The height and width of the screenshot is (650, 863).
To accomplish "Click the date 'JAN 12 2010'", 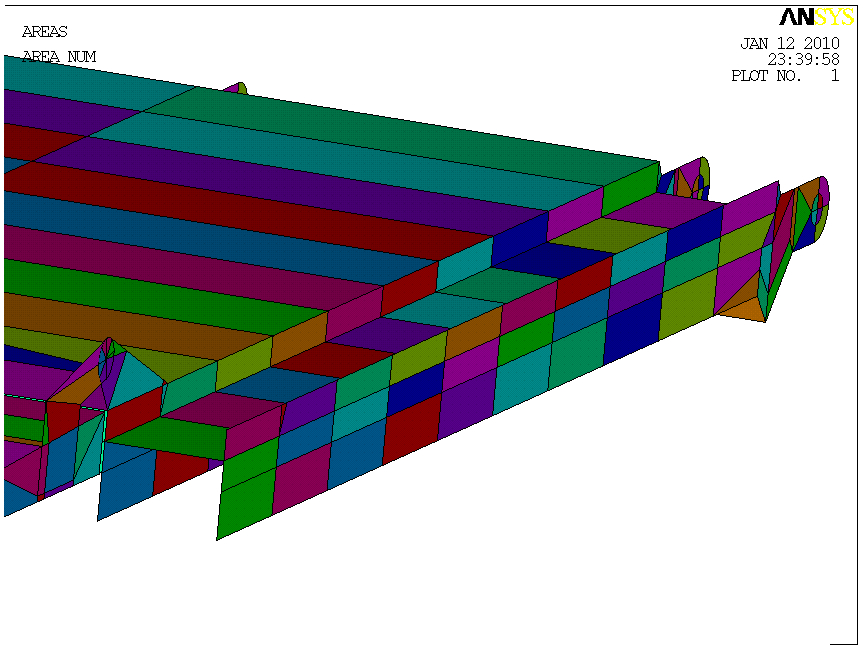I will point(790,43).
